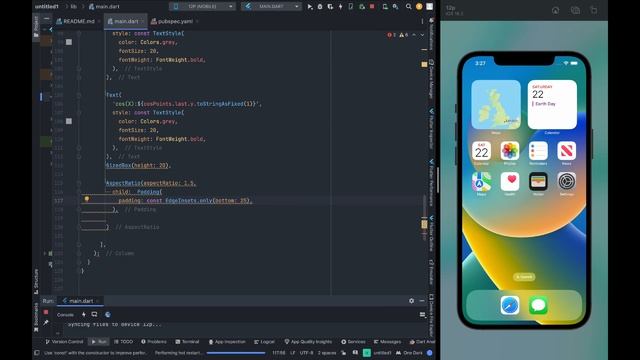
Task: Open Messages app in iPhone dock
Action: pos(538,305)
